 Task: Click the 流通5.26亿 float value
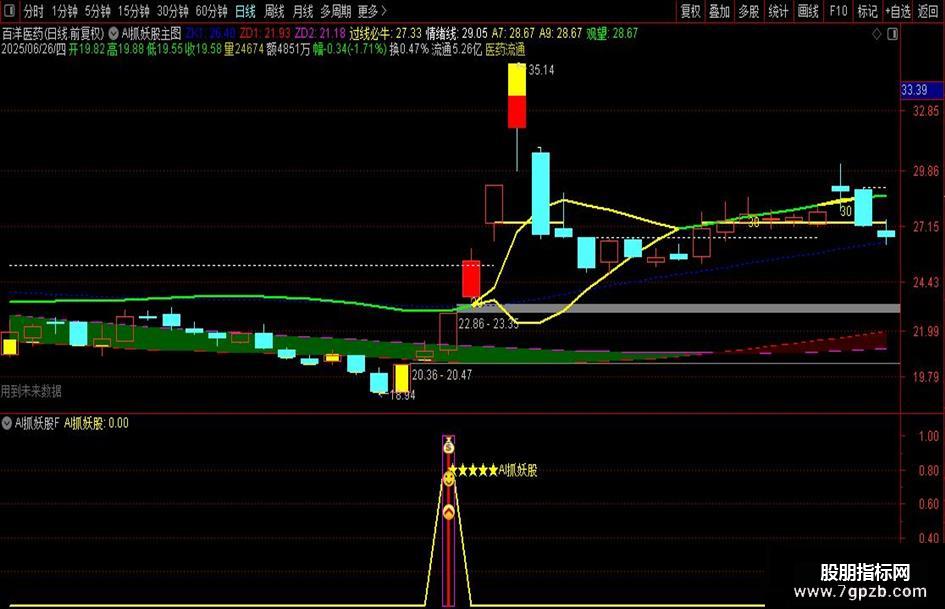[x=457, y=49]
